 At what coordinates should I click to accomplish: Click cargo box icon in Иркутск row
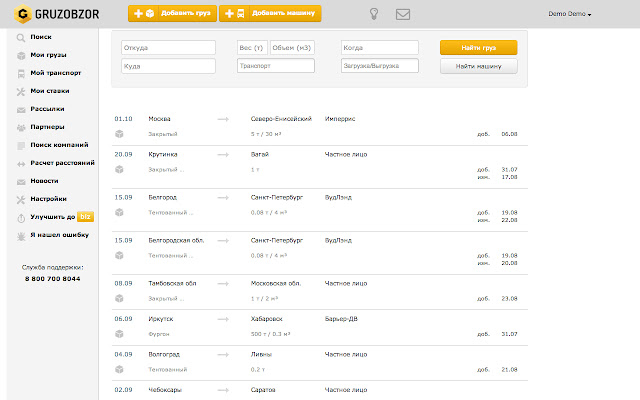click(x=119, y=334)
